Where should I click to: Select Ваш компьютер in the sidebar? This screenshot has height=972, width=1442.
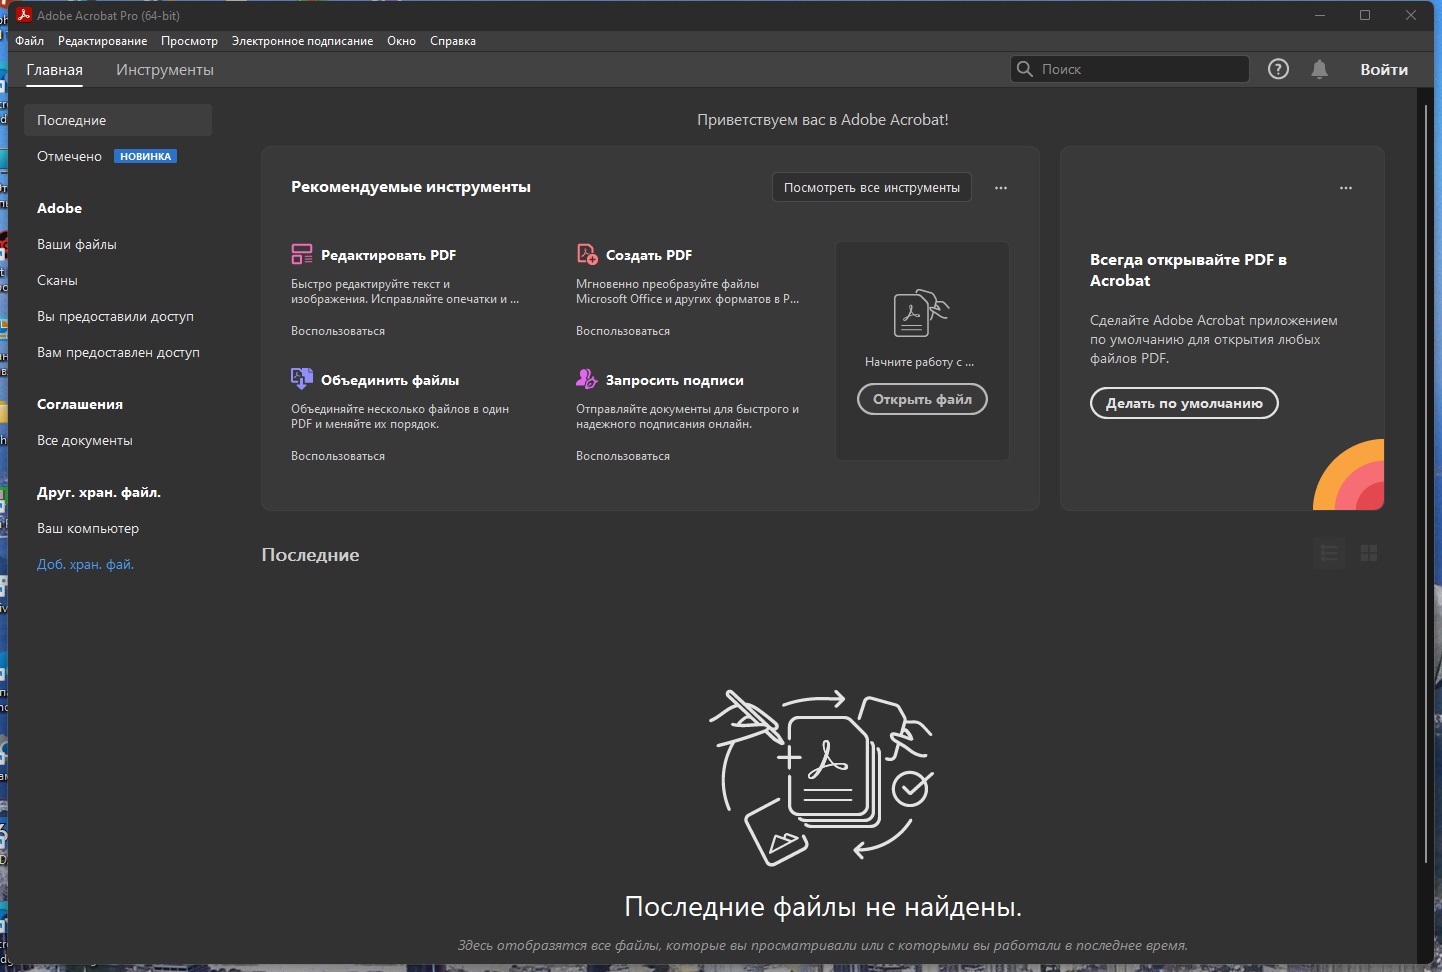(88, 528)
